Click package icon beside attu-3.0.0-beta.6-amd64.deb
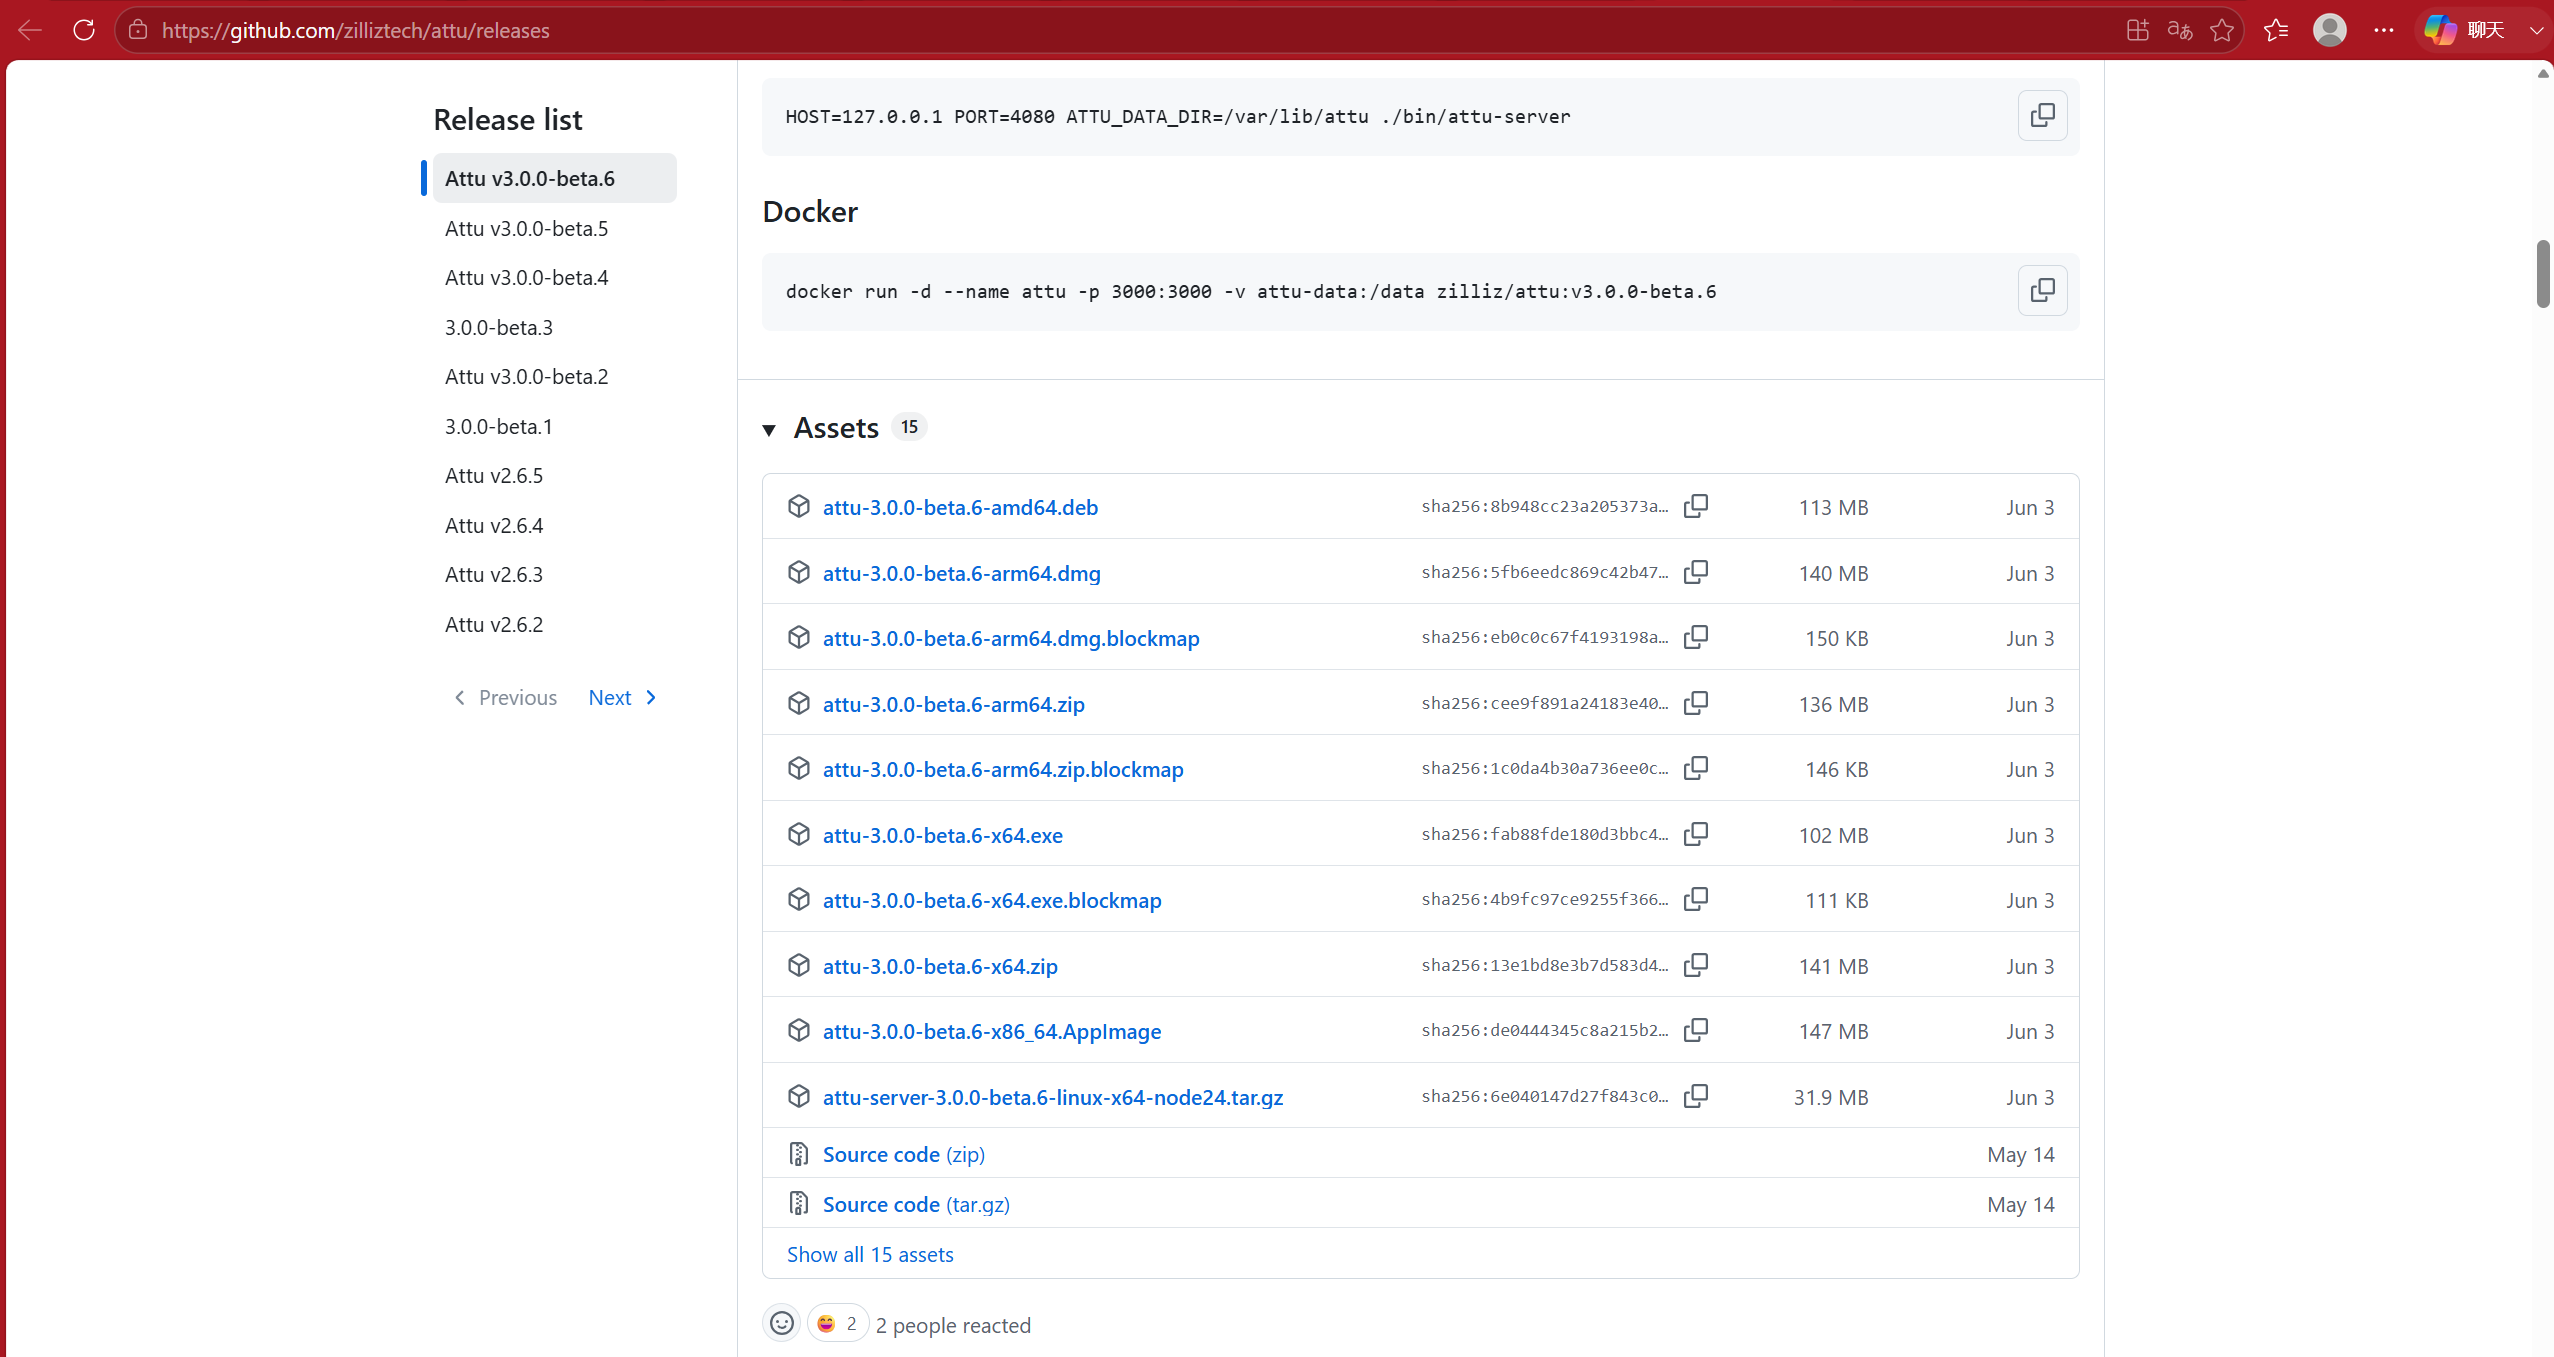This screenshot has height=1357, width=2554. pos(798,506)
